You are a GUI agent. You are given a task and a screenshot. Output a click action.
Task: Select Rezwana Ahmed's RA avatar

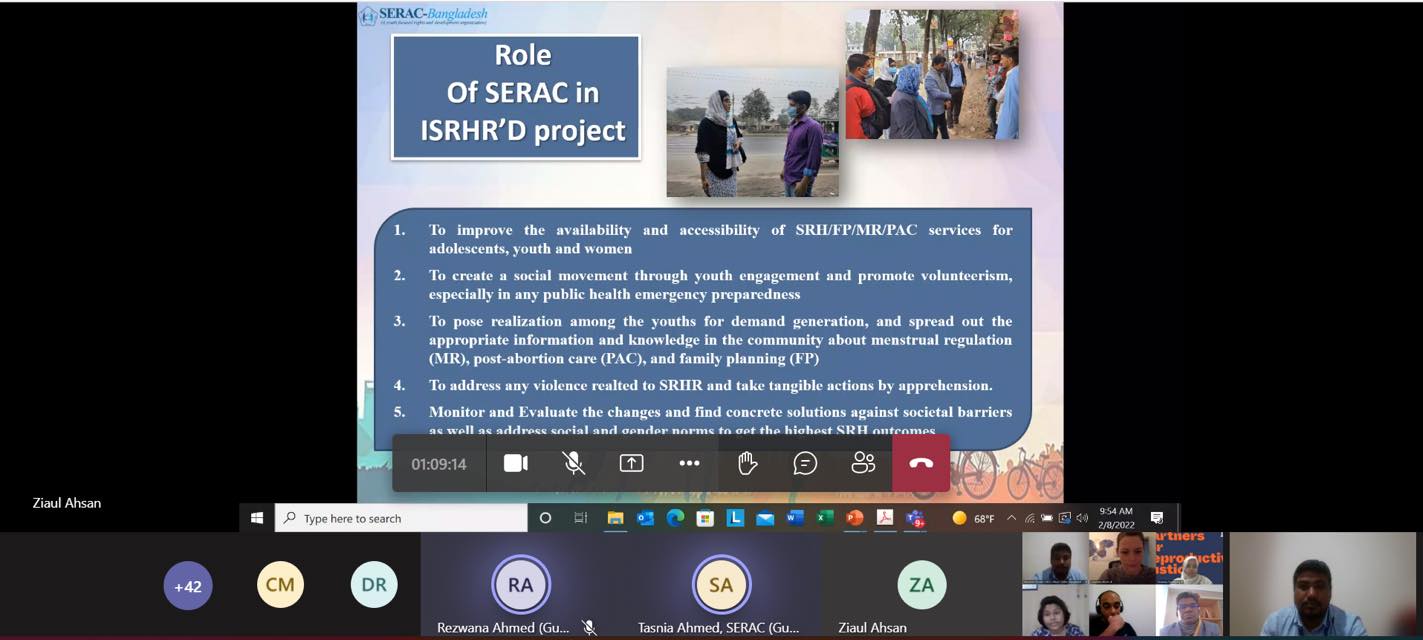[x=520, y=585]
